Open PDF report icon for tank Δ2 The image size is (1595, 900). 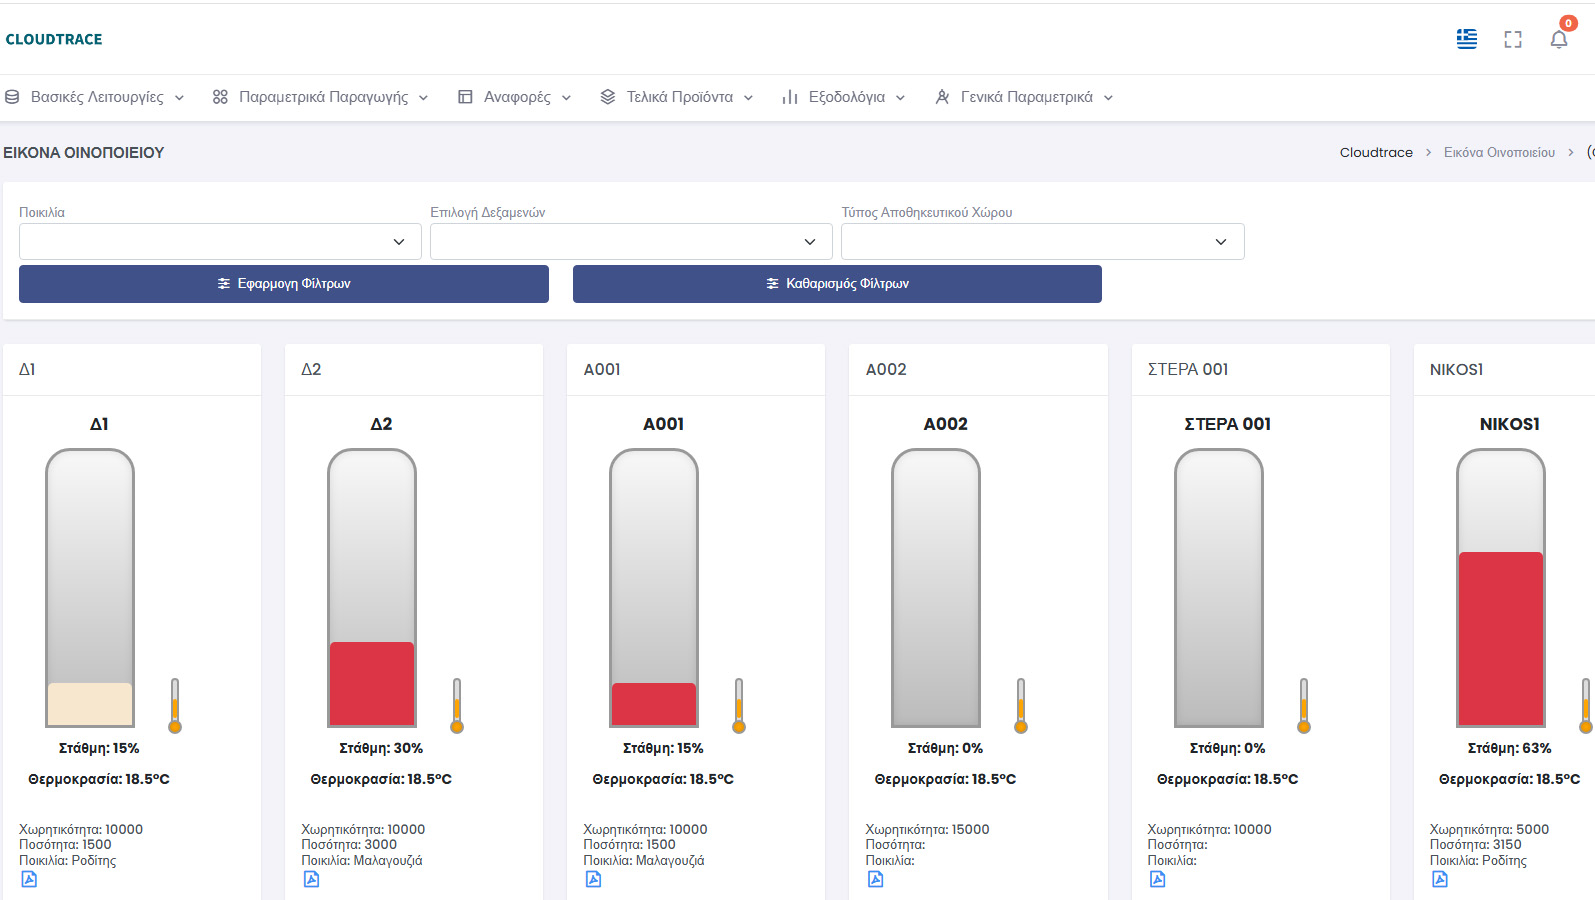pos(311,879)
